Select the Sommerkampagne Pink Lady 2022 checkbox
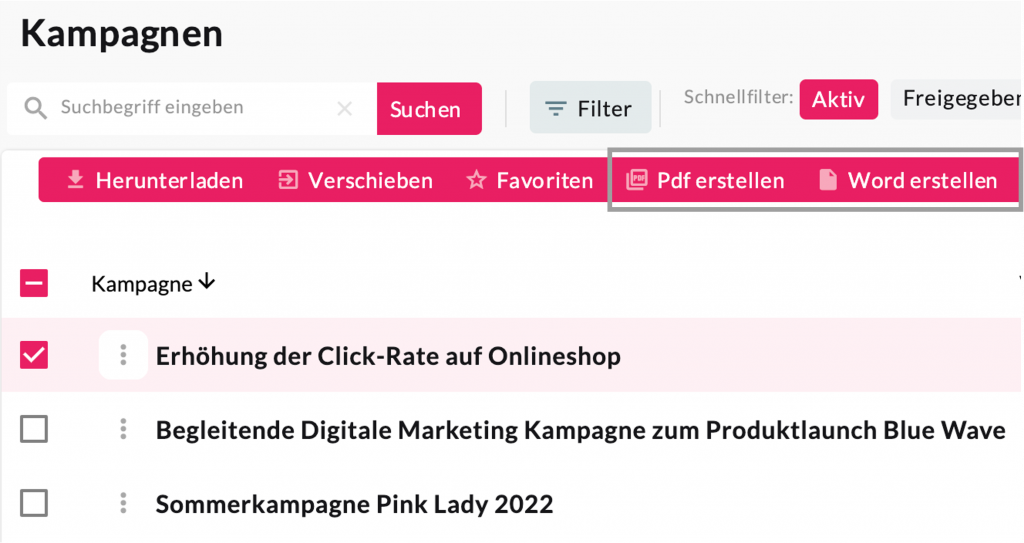This screenshot has width=1024, height=543. coord(34,503)
